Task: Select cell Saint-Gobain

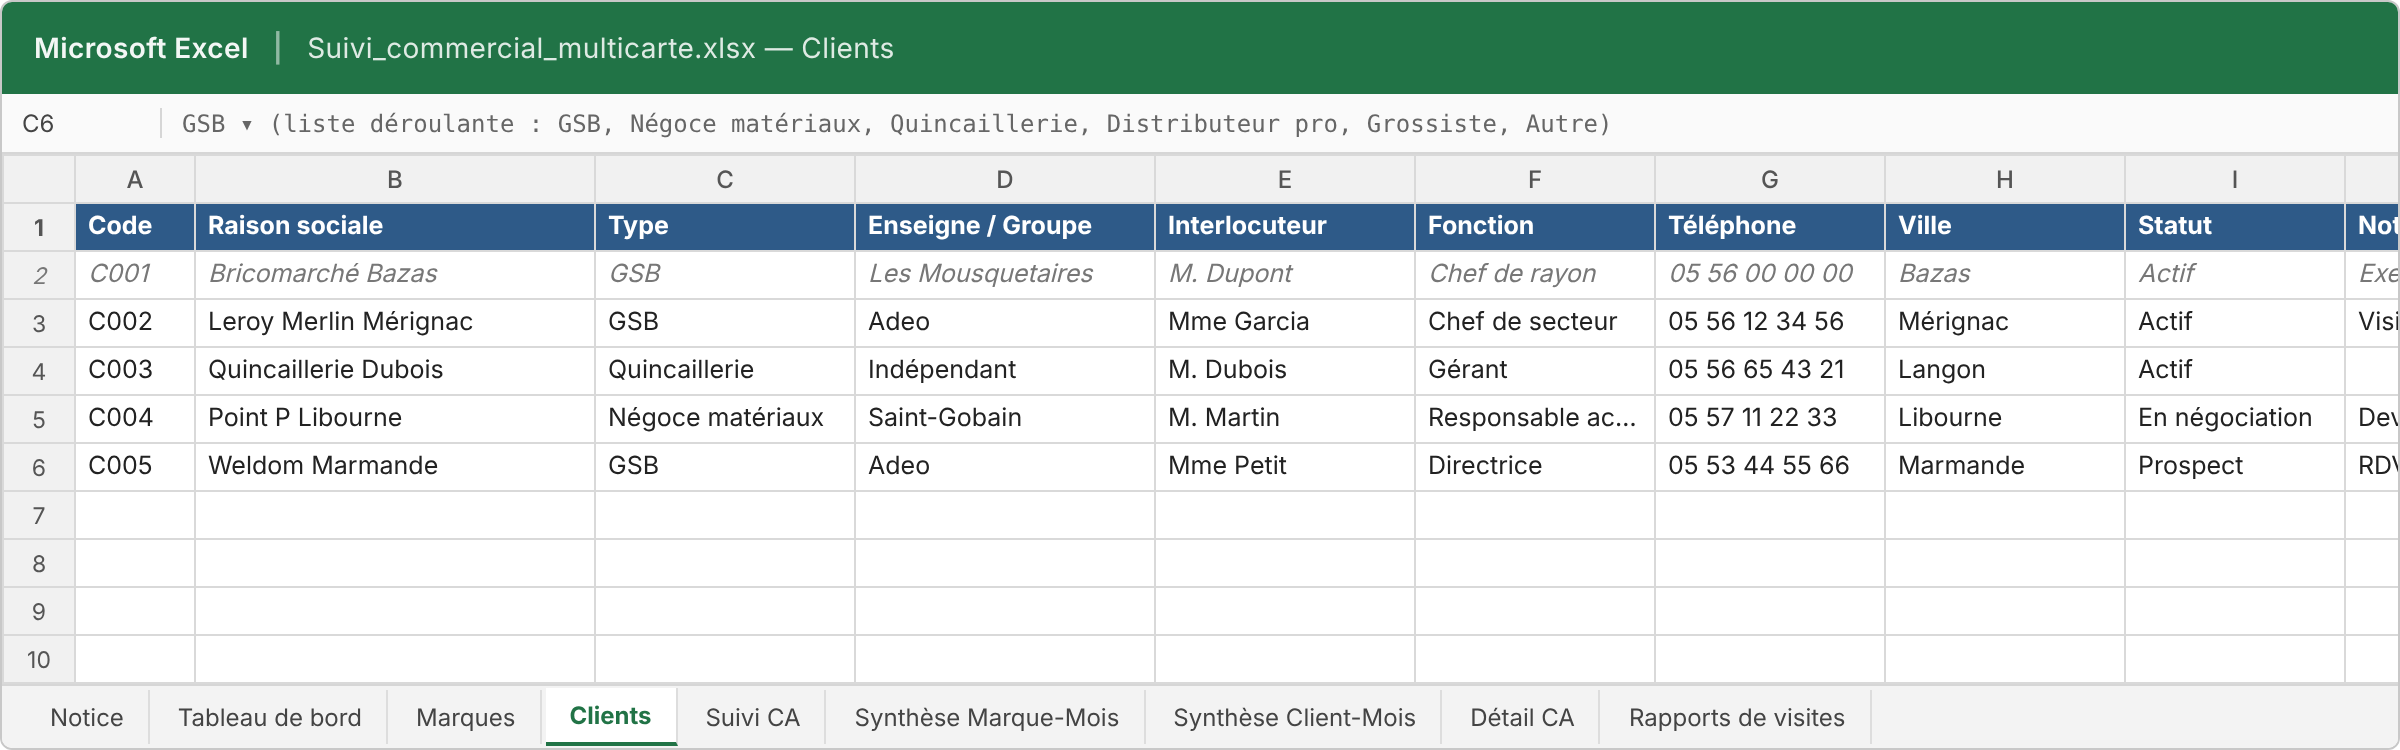Action: 1005,418
